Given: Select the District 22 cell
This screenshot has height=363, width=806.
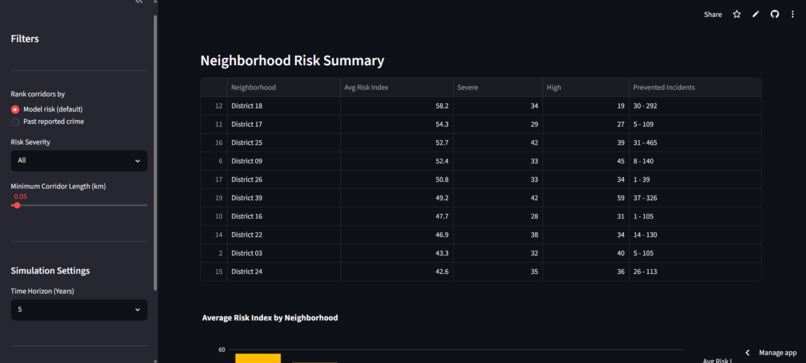Looking at the screenshot, I should tap(284, 235).
